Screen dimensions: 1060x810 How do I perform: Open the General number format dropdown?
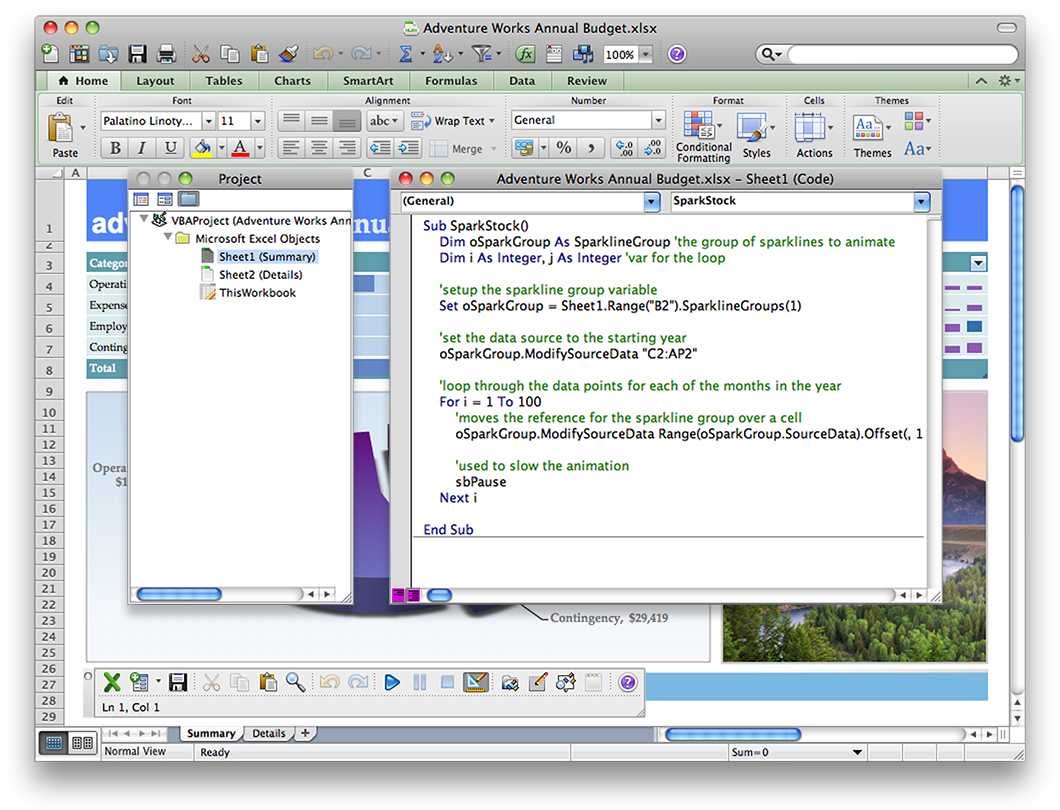[x=658, y=120]
